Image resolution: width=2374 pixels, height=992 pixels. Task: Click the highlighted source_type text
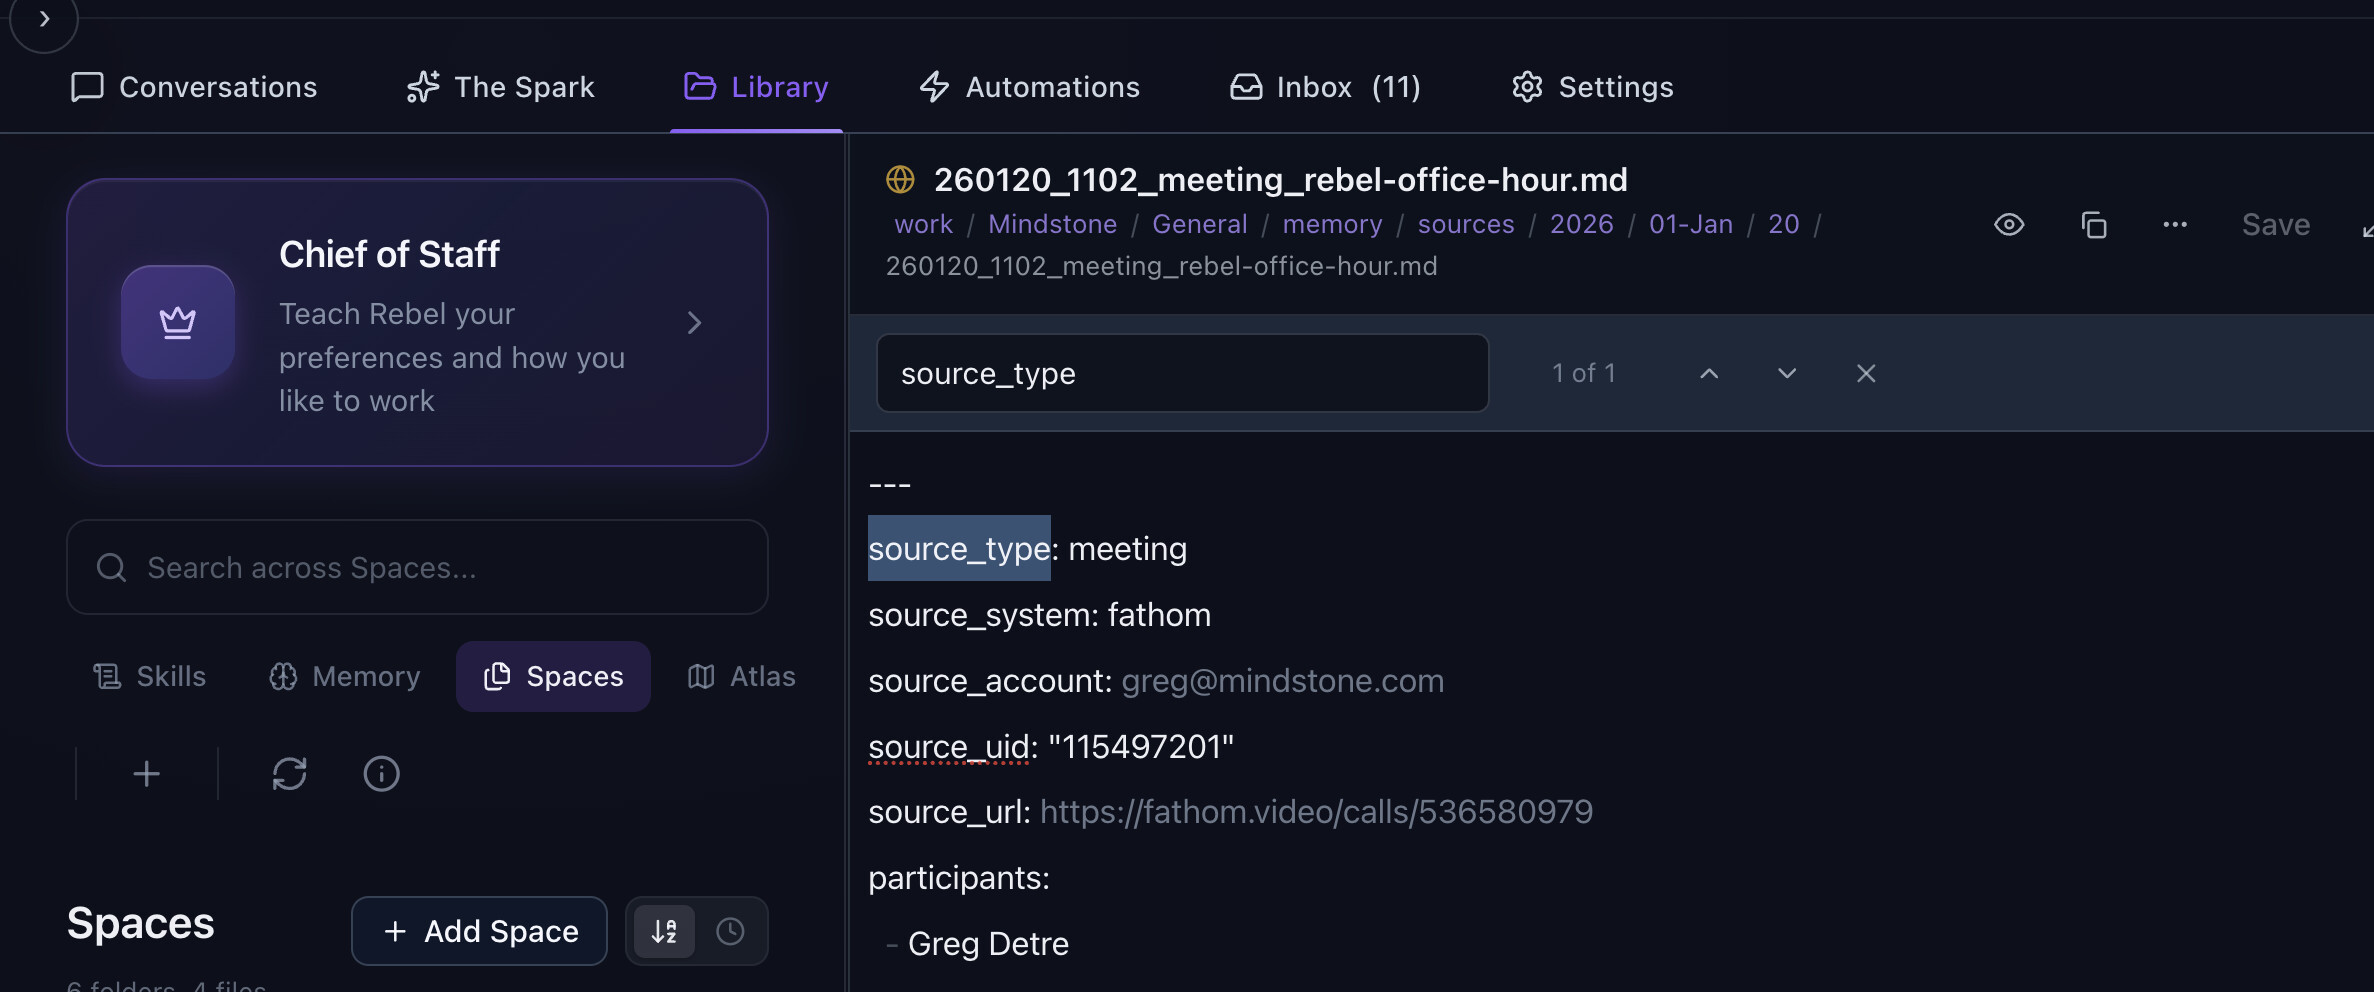pos(959,549)
